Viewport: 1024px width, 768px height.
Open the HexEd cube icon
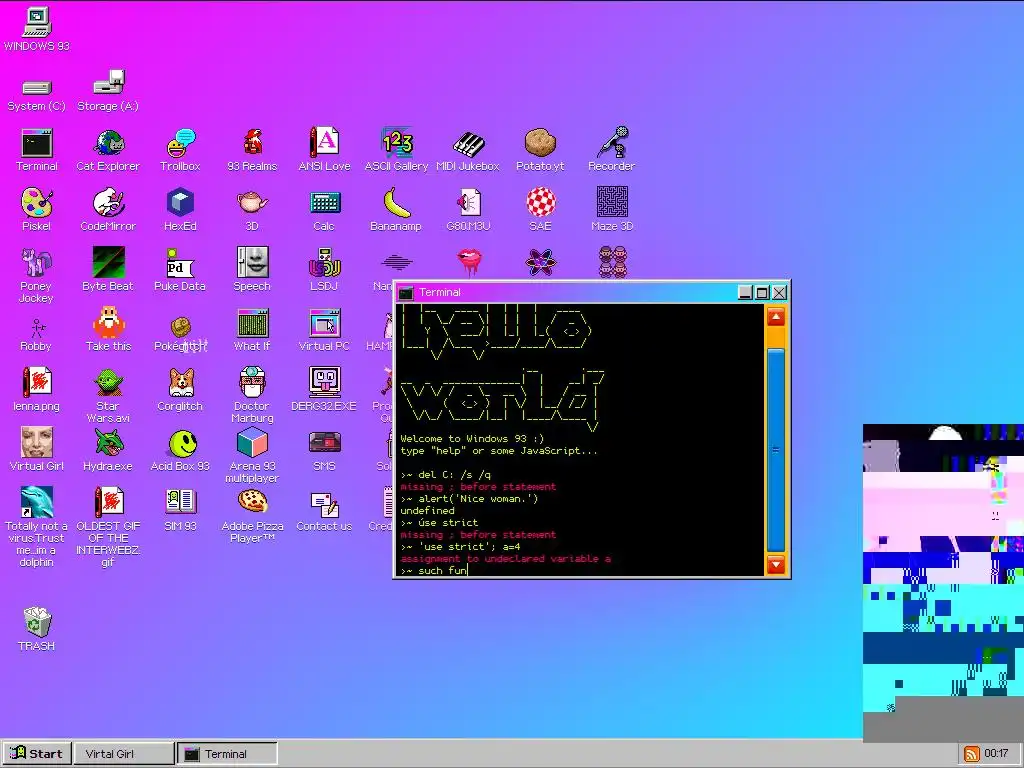[x=180, y=210]
